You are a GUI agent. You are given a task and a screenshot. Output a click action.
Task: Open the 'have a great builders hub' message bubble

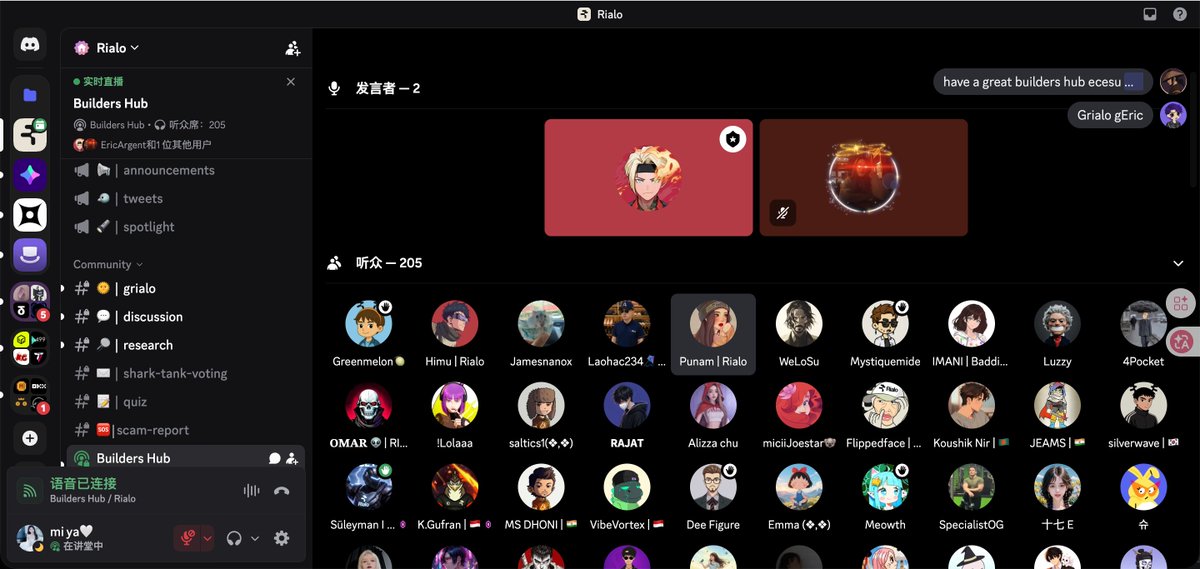[x=1043, y=82]
